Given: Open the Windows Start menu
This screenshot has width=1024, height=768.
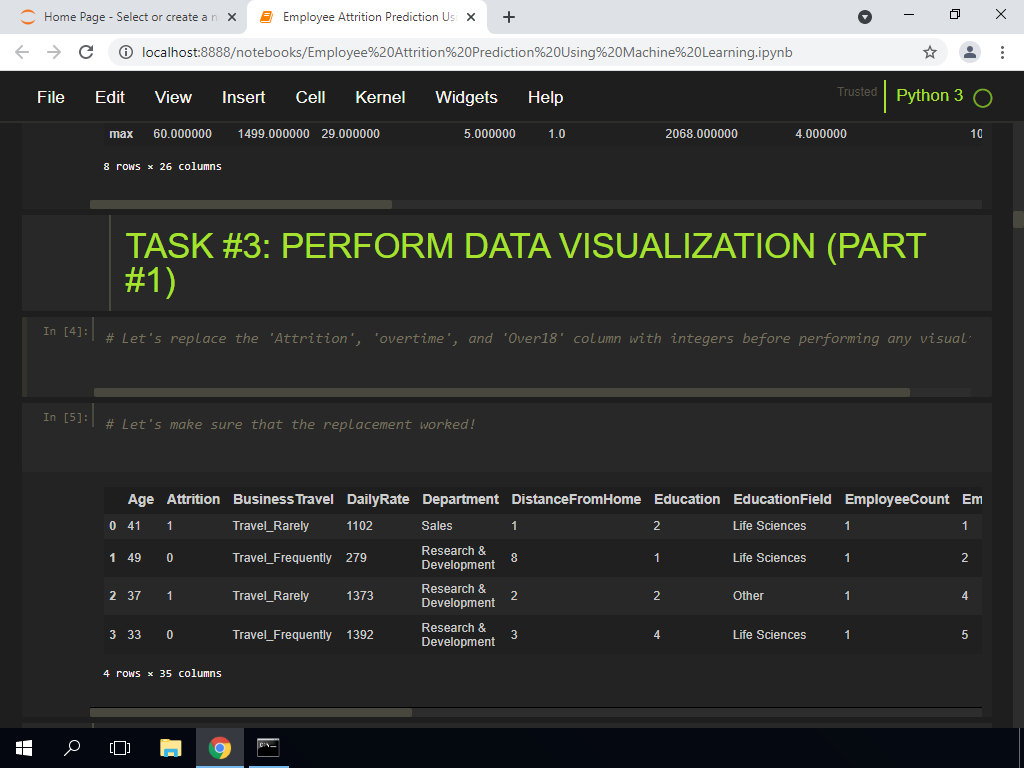Looking at the screenshot, I should point(24,748).
